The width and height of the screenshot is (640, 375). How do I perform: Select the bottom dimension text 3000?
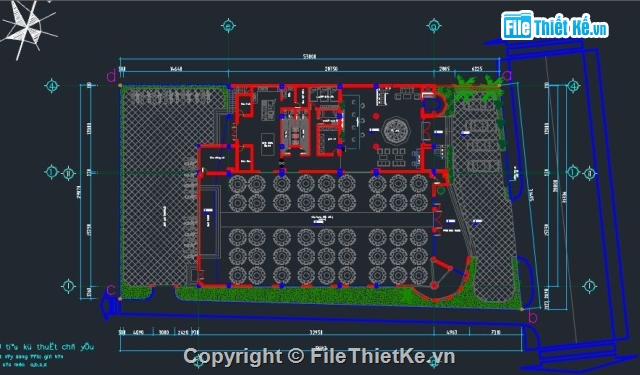[x=164, y=332]
